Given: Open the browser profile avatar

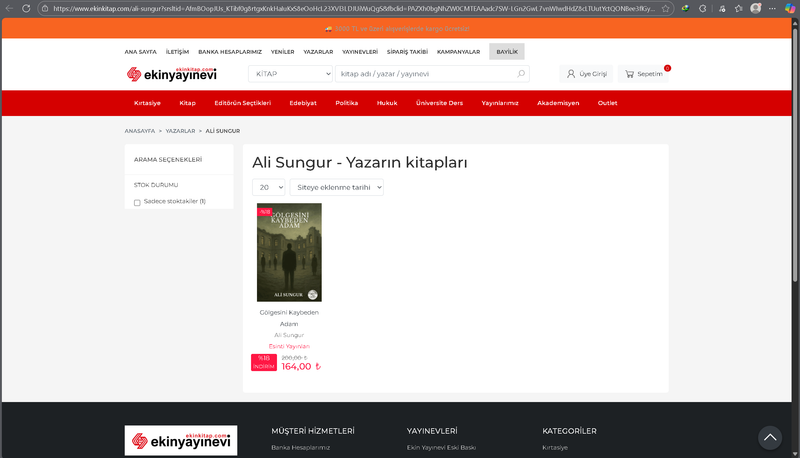Looking at the screenshot, I should [756, 8].
